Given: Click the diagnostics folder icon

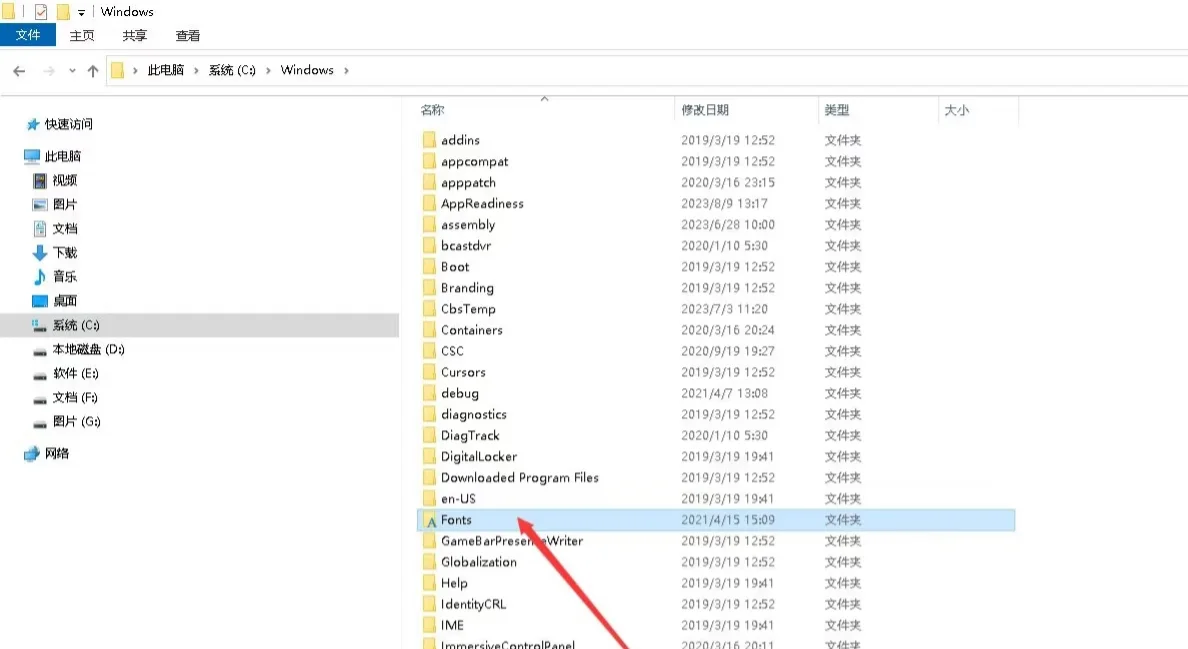Looking at the screenshot, I should (429, 414).
